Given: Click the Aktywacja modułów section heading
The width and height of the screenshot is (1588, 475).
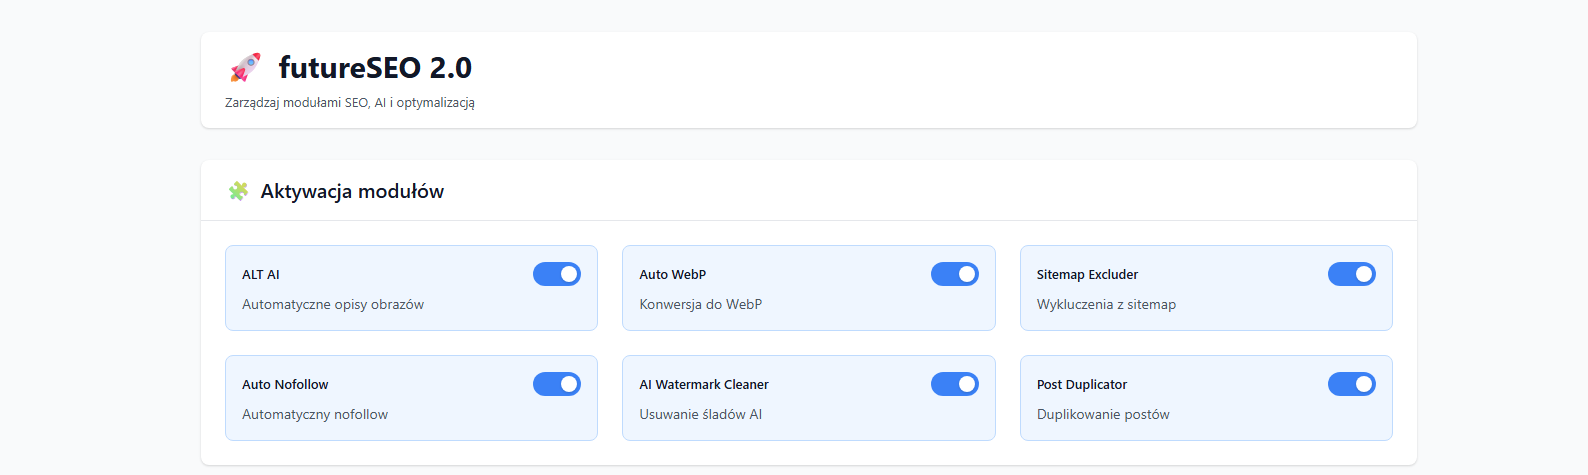Looking at the screenshot, I should coord(352,191).
